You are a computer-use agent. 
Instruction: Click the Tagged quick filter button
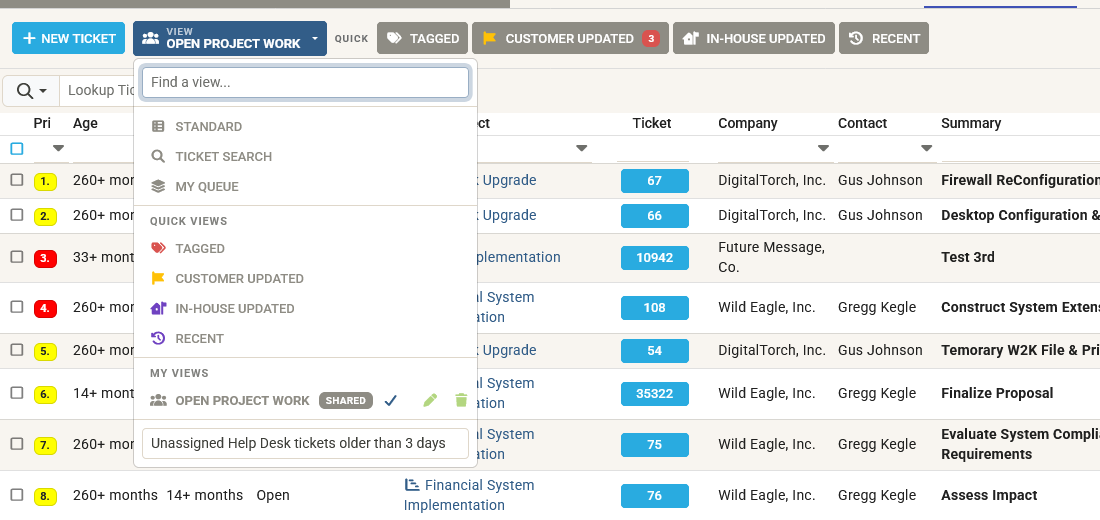[x=422, y=38]
